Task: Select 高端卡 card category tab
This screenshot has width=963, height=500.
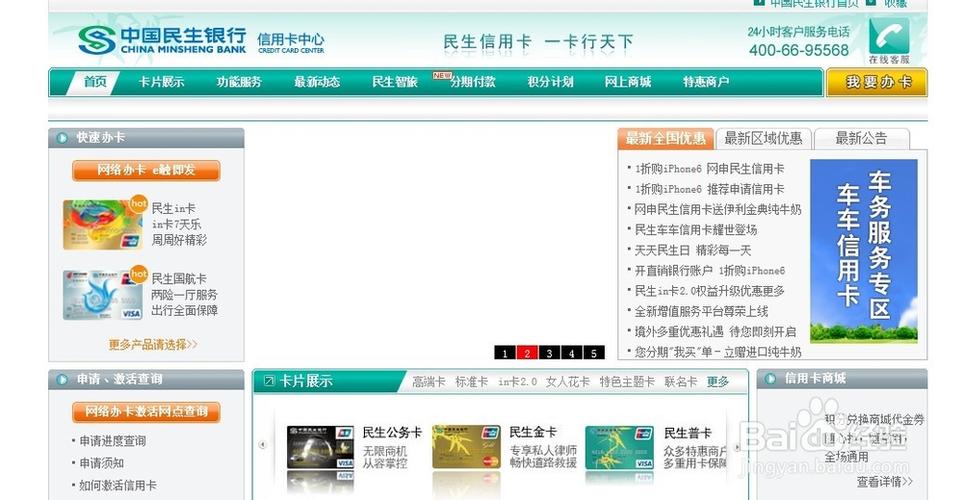Action: coord(429,381)
